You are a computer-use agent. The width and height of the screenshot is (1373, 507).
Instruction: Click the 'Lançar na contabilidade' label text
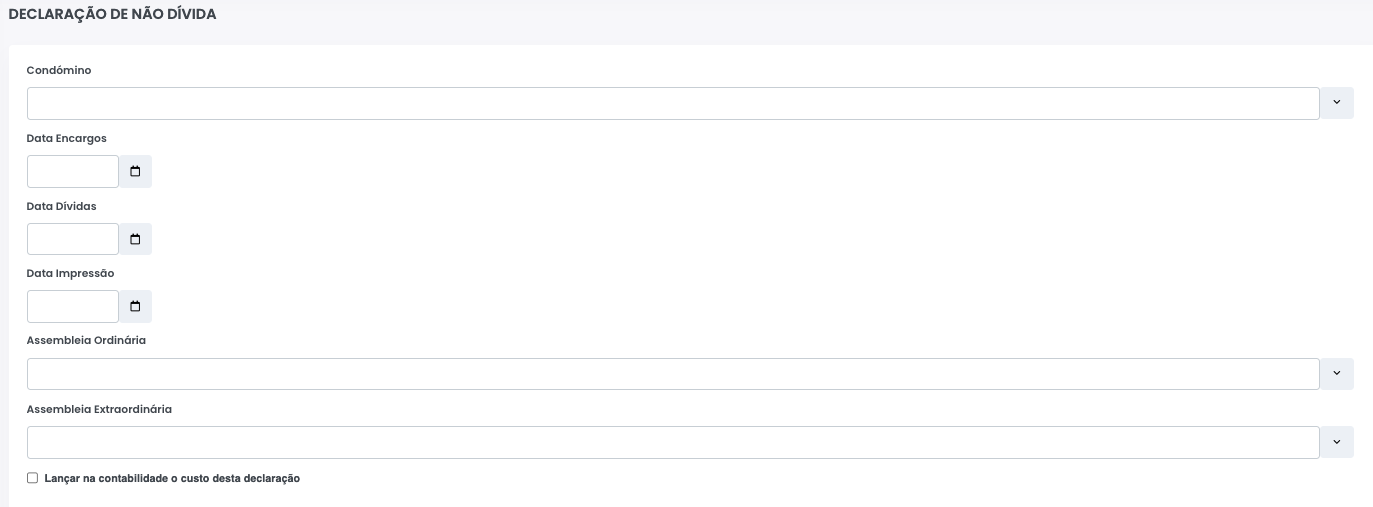click(x=172, y=479)
